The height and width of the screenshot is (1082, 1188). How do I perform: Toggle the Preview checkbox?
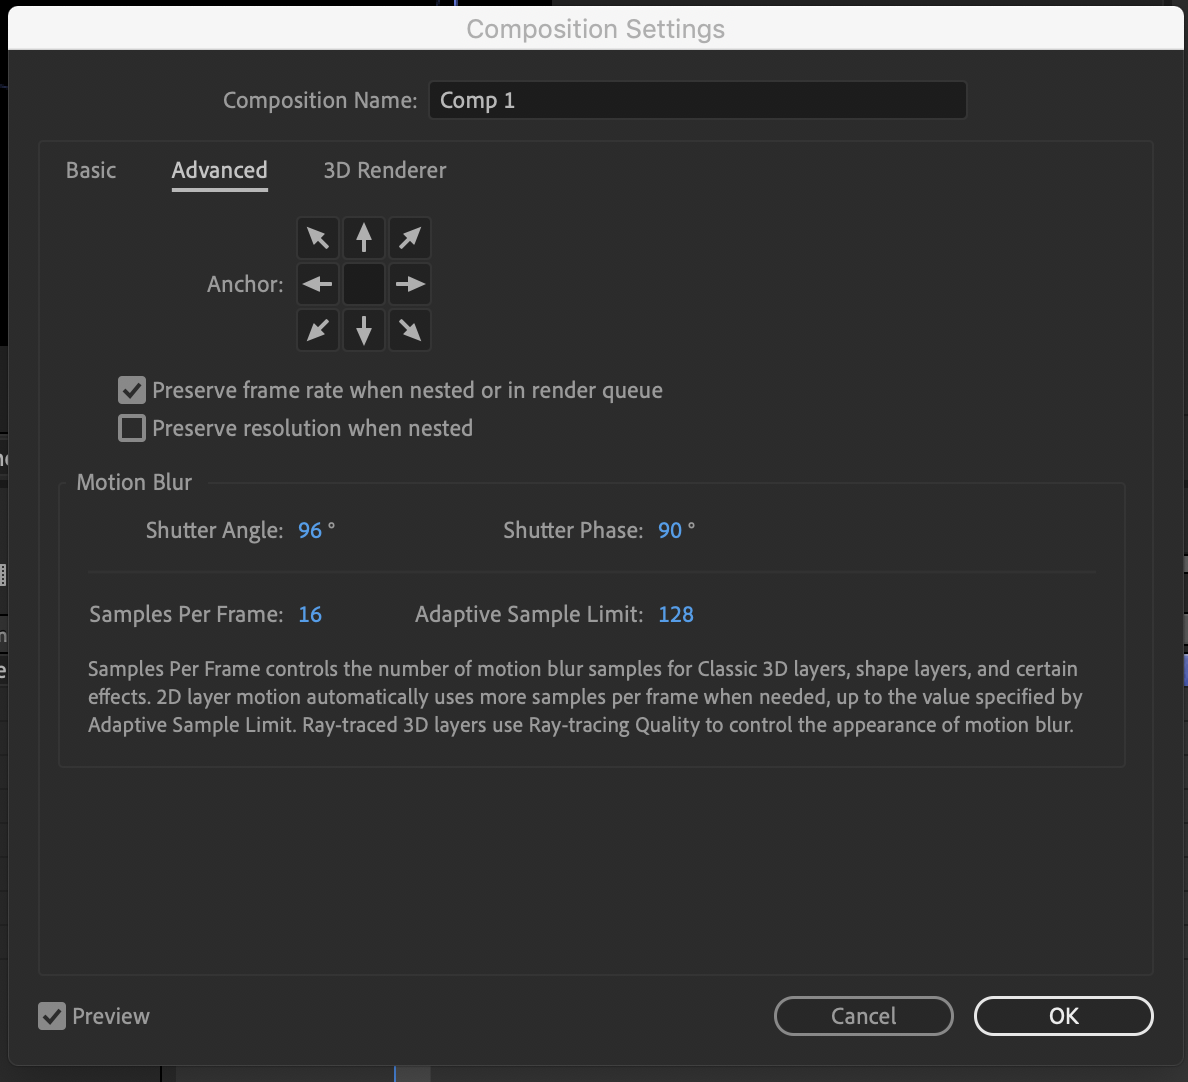pos(53,1016)
